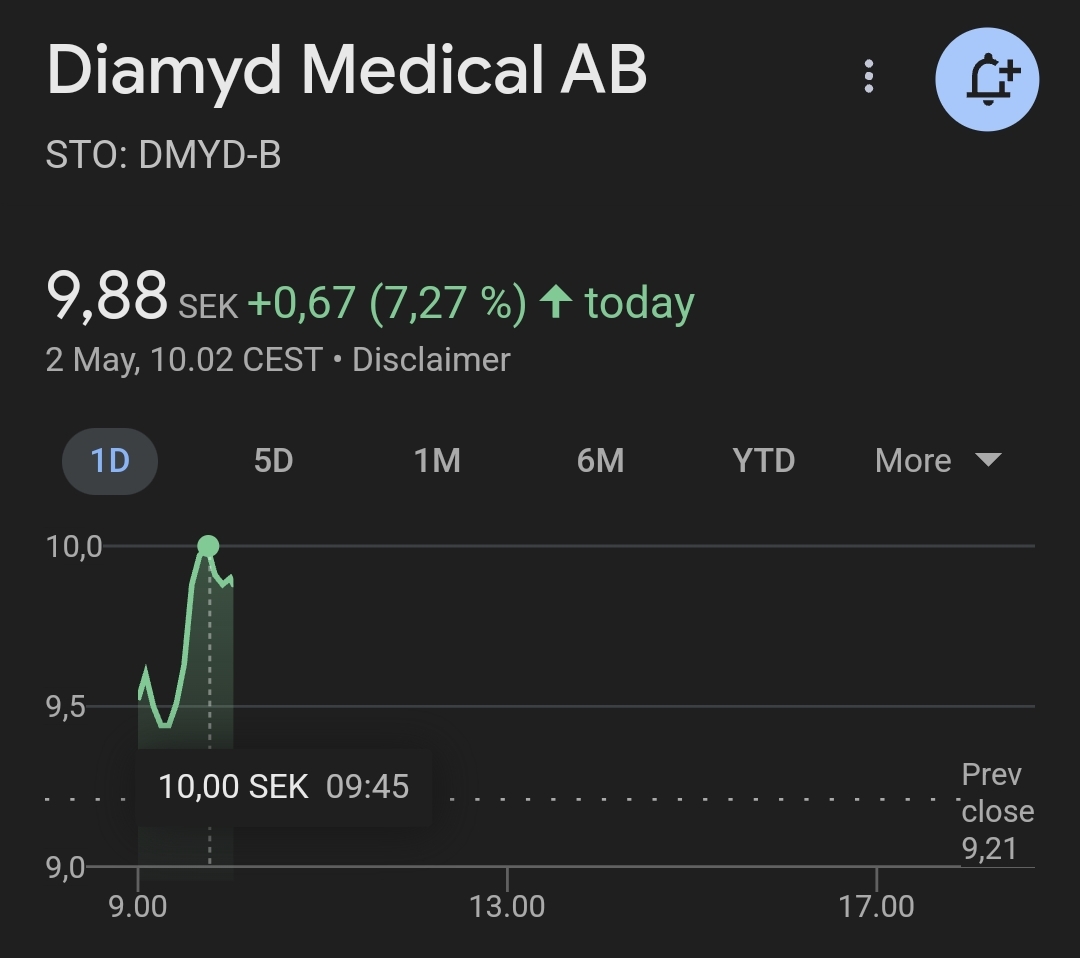Open the Disclaimer link

point(431,360)
